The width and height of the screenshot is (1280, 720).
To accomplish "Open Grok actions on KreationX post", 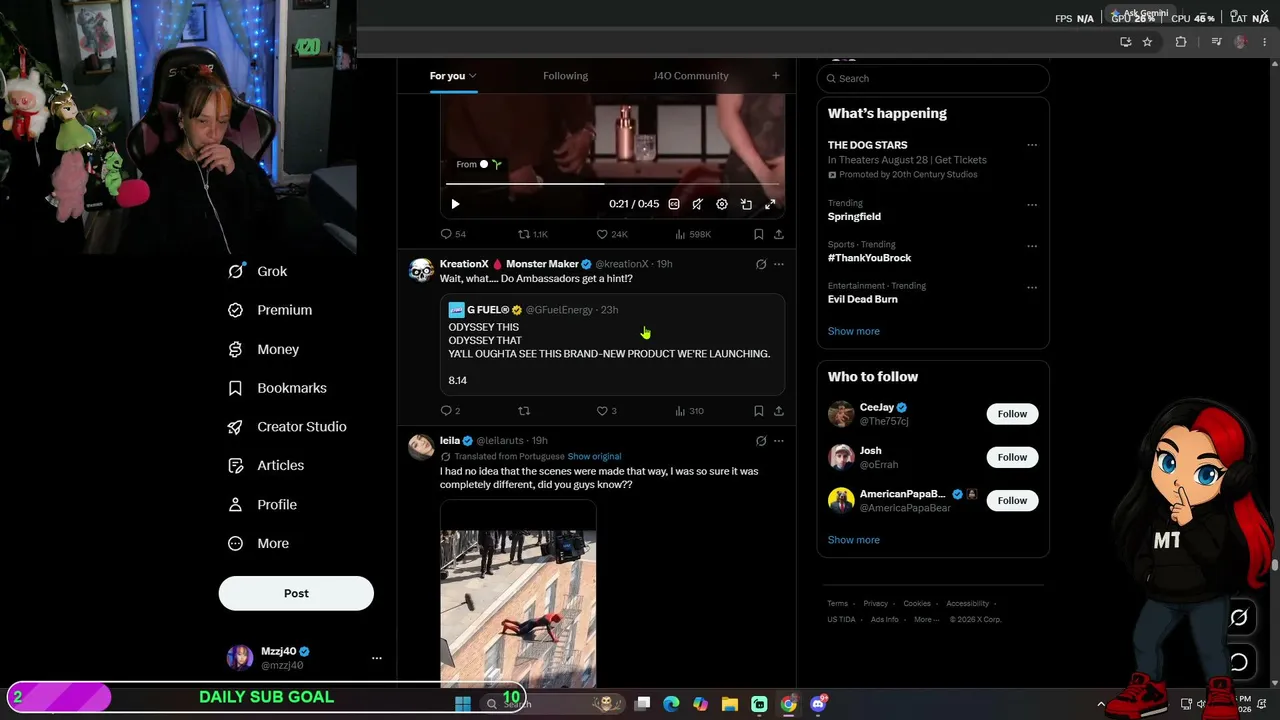I will (761, 264).
